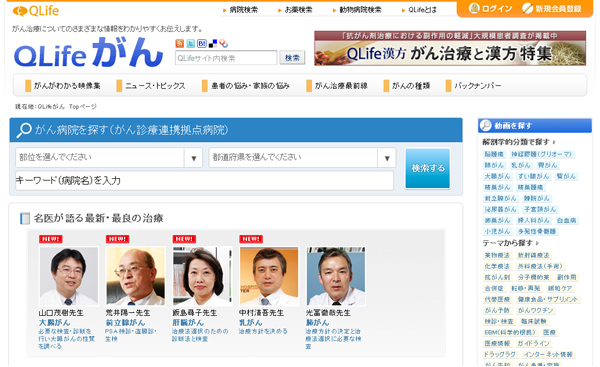The width and height of the screenshot is (600, 367).
Task: Click 分子標的薬 tag in sidebar
Action: 533,277
